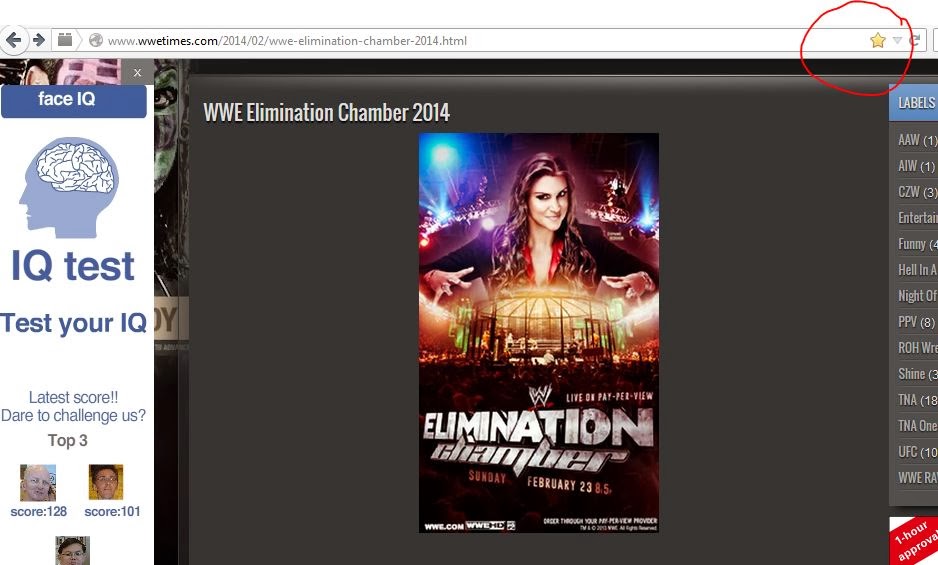
Task: Open the UFC label
Action: point(917,452)
